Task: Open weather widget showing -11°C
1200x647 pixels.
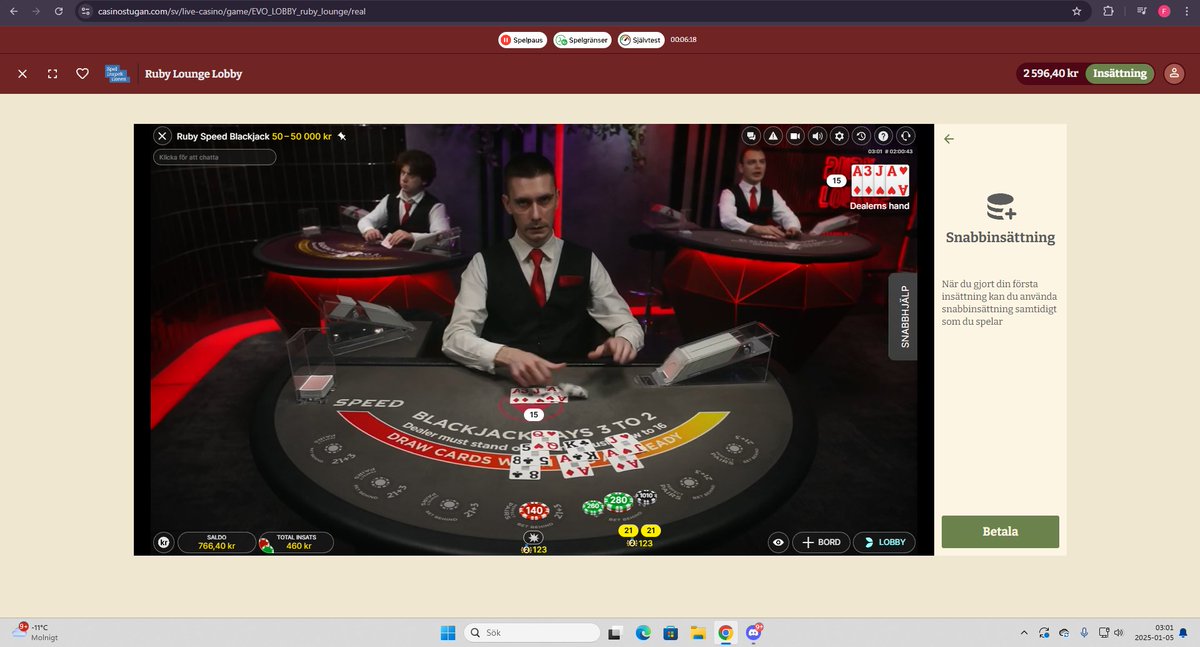Action: pyautogui.click(x=34, y=632)
